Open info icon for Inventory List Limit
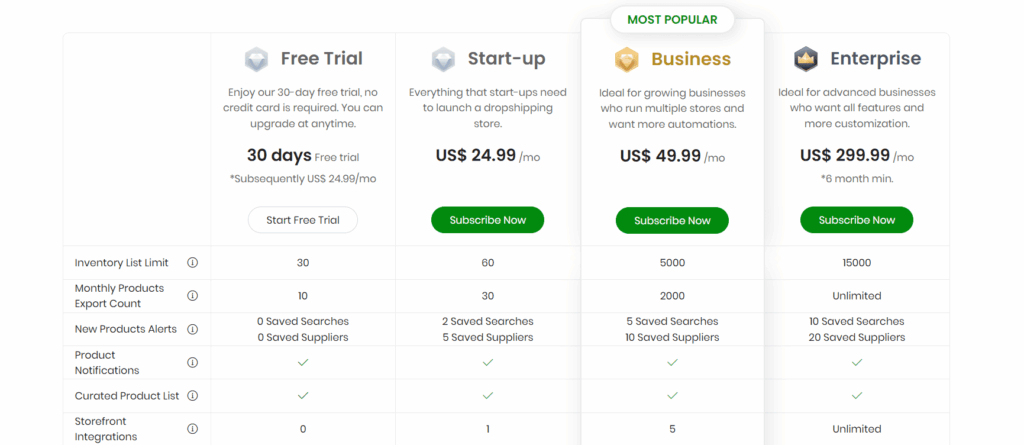The height and width of the screenshot is (445, 1024). (193, 263)
